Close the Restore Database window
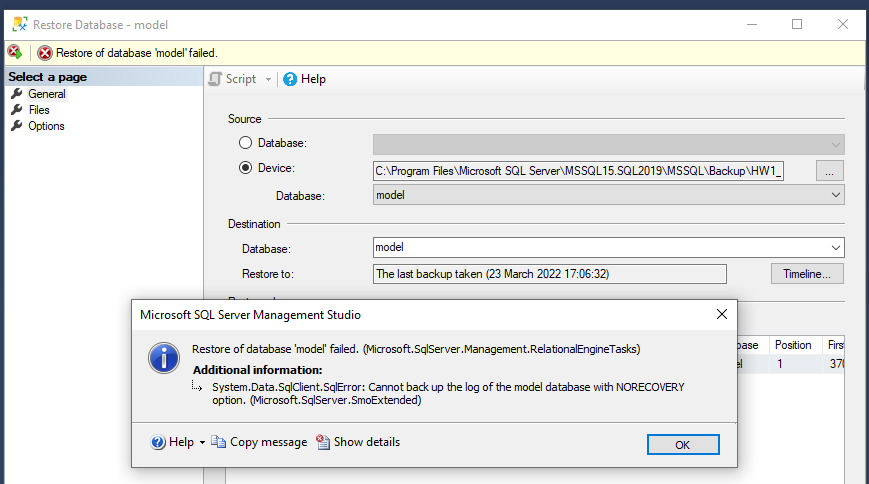Image resolution: width=869 pixels, height=484 pixels. coord(843,24)
